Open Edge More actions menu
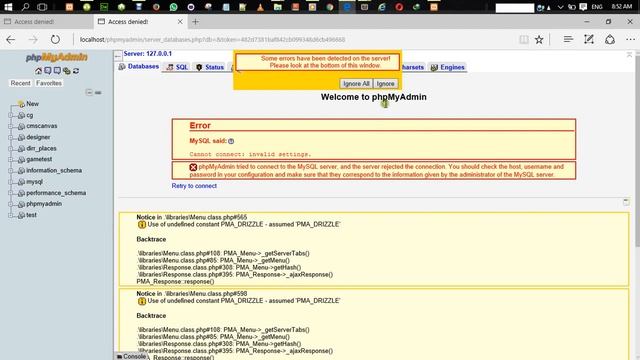This screenshot has width=640, height=360. point(631,39)
